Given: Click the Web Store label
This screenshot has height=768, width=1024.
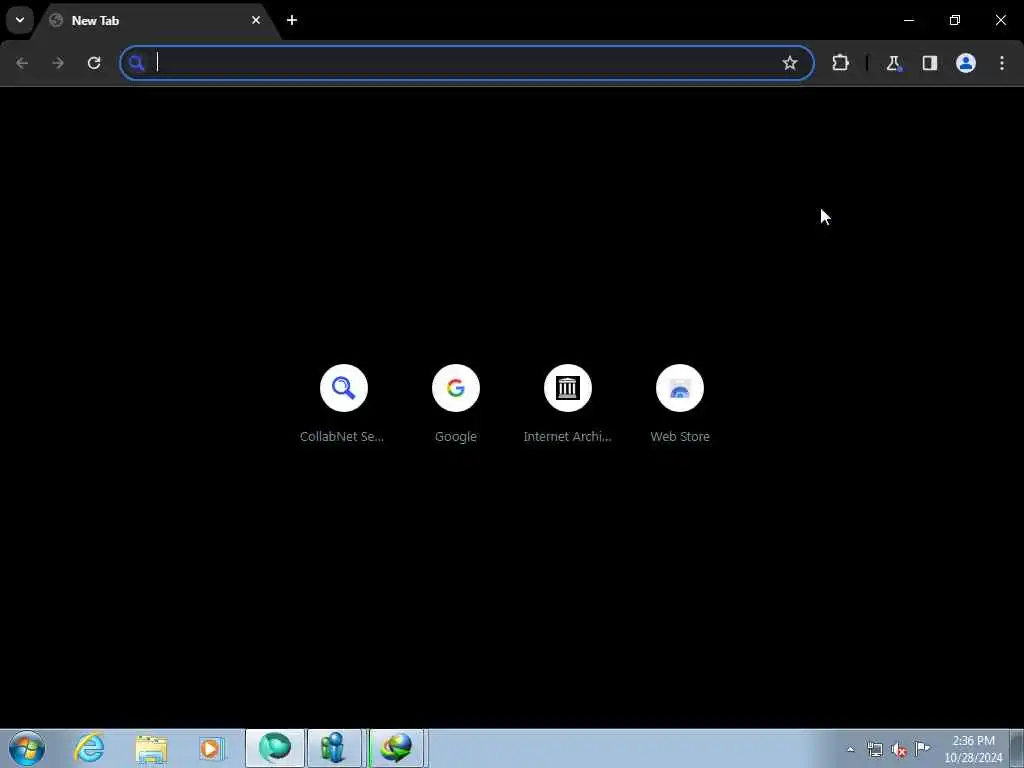Looking at the screenshot, I should click(x=680, y=436).
